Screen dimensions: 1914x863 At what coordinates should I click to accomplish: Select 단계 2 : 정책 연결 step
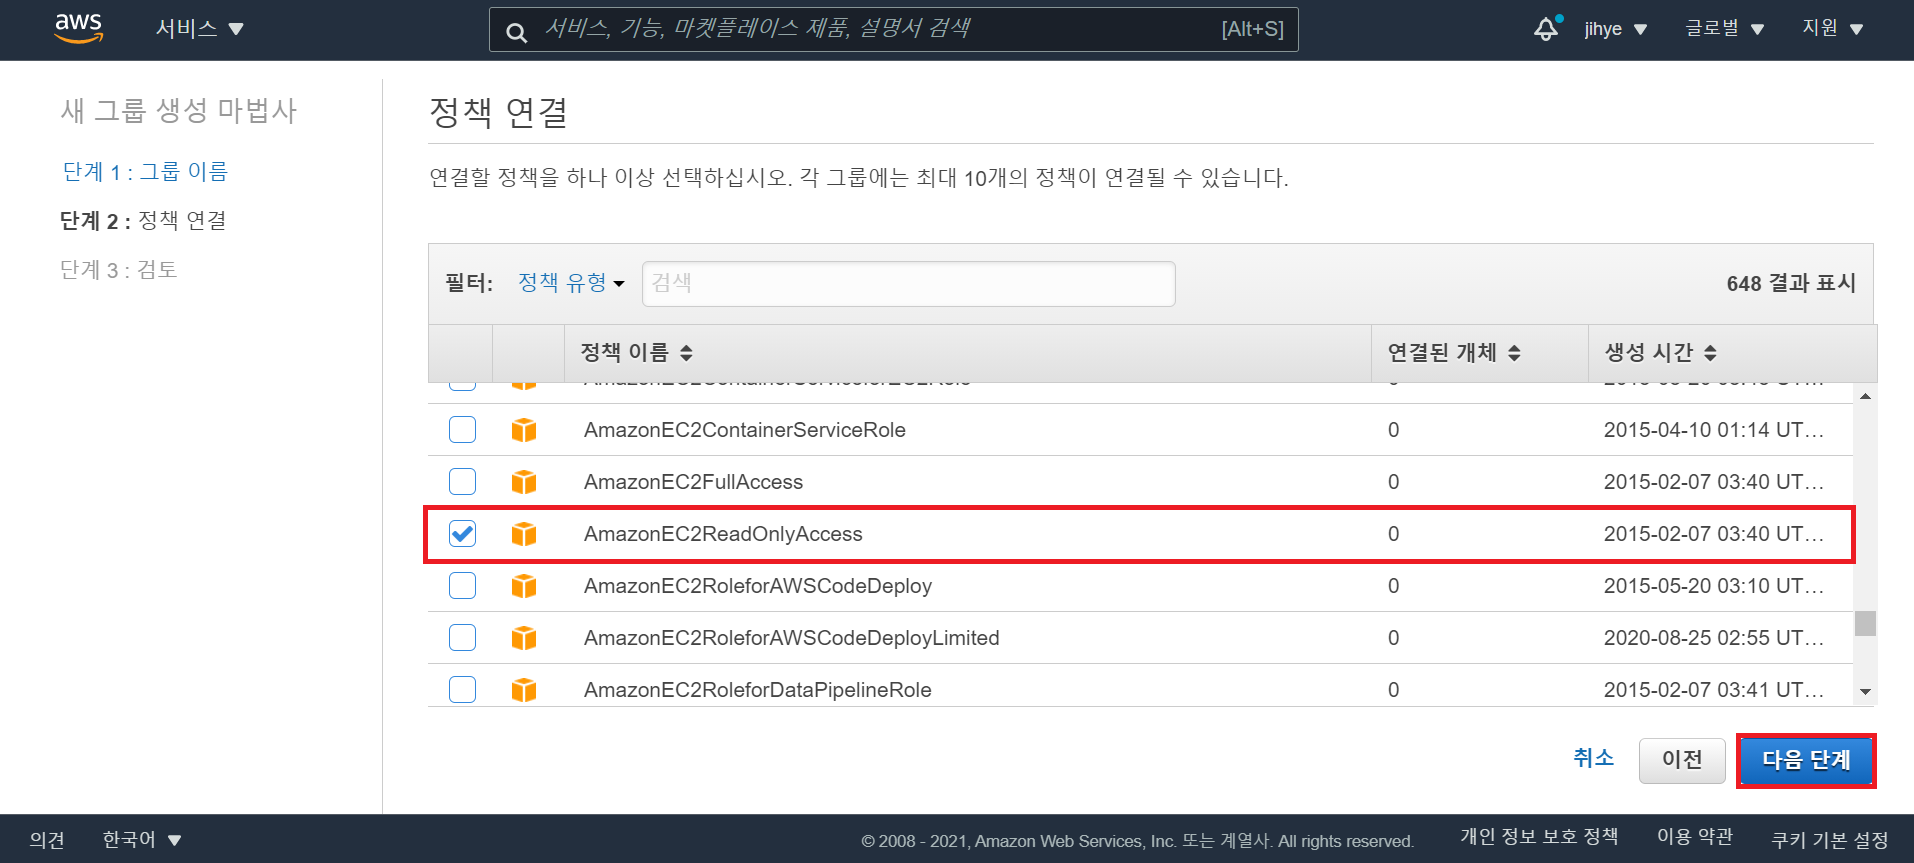click(x=143, y=221)
